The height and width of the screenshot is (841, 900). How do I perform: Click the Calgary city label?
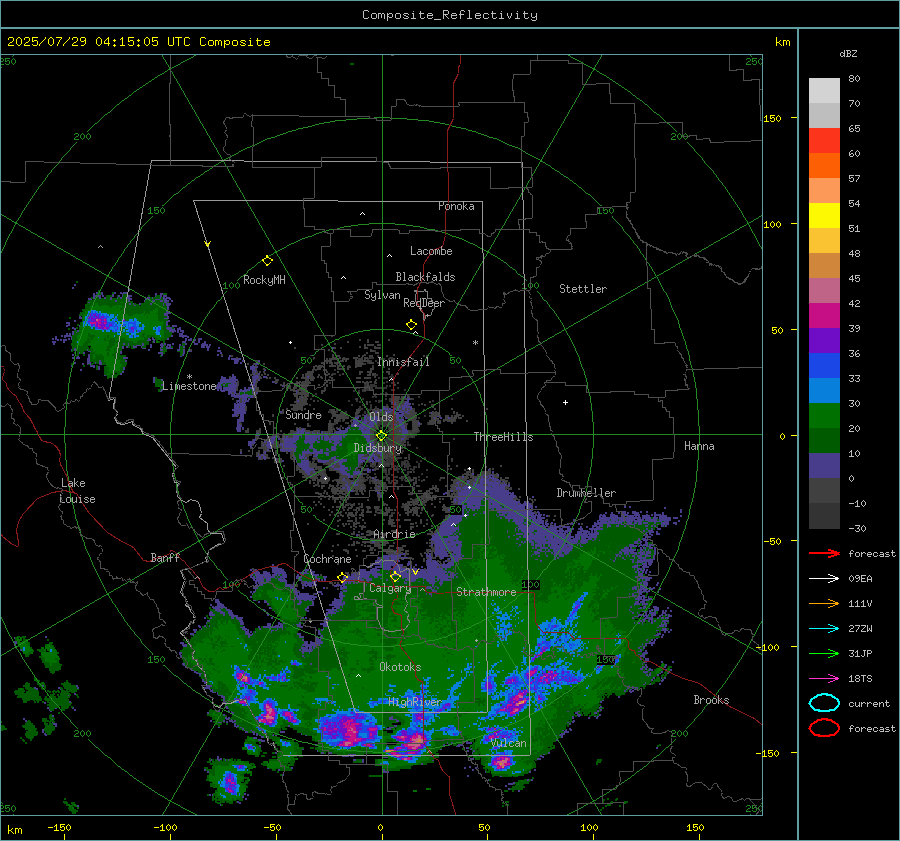[x=390, y=588]
